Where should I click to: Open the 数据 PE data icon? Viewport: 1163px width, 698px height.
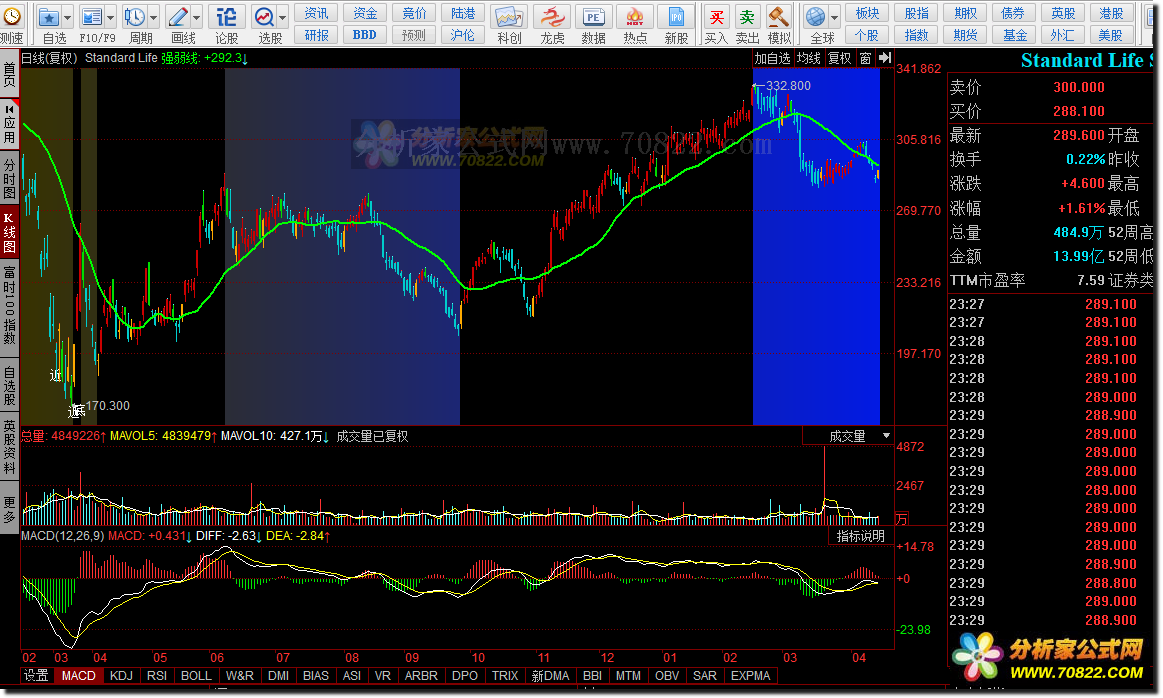(x=593, y=16)
